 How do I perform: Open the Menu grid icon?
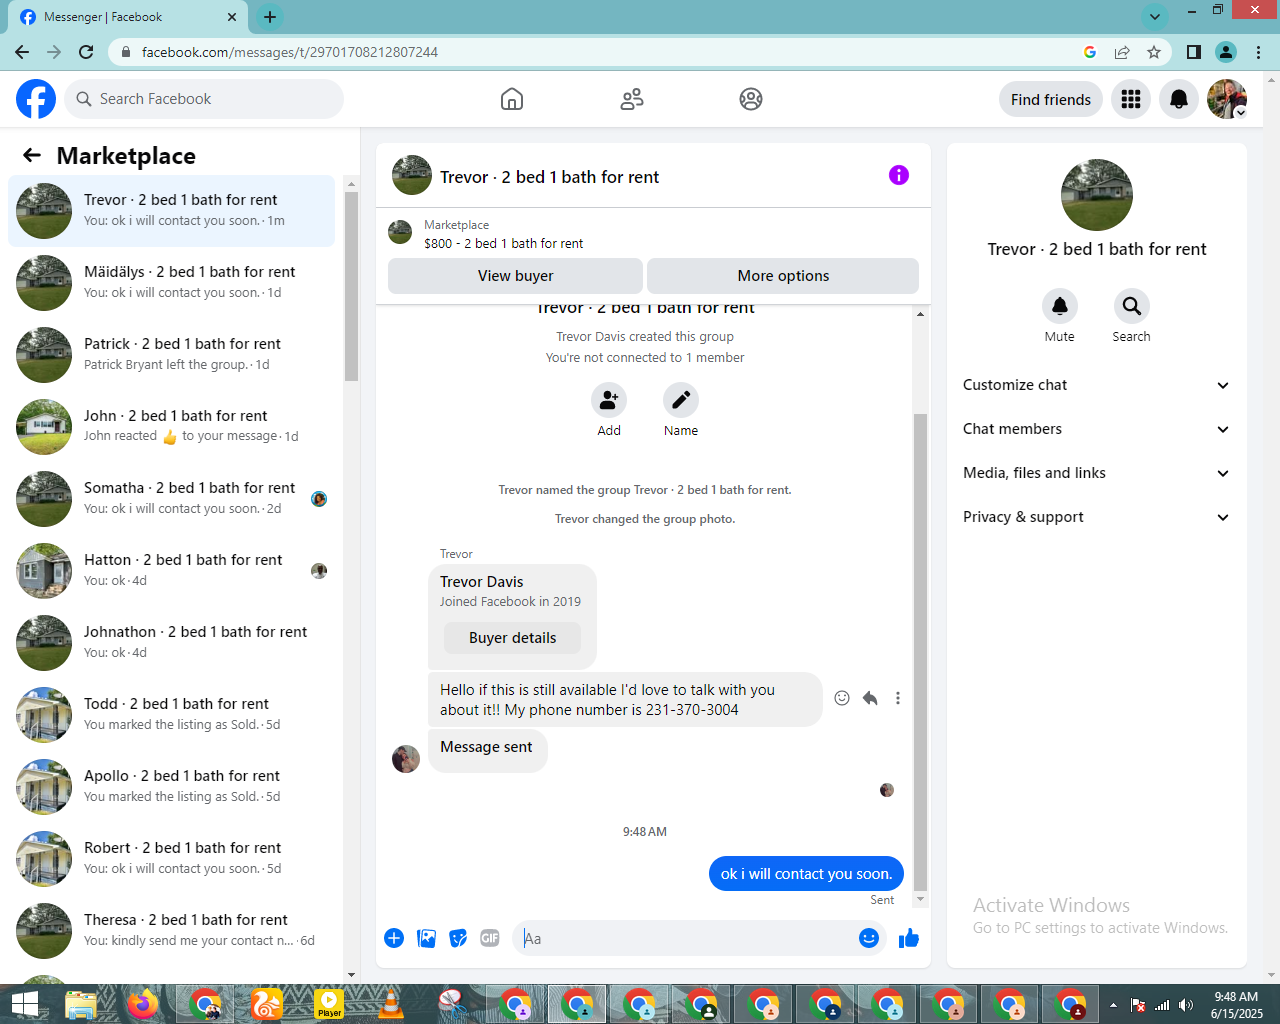(x=1131, y=99)
